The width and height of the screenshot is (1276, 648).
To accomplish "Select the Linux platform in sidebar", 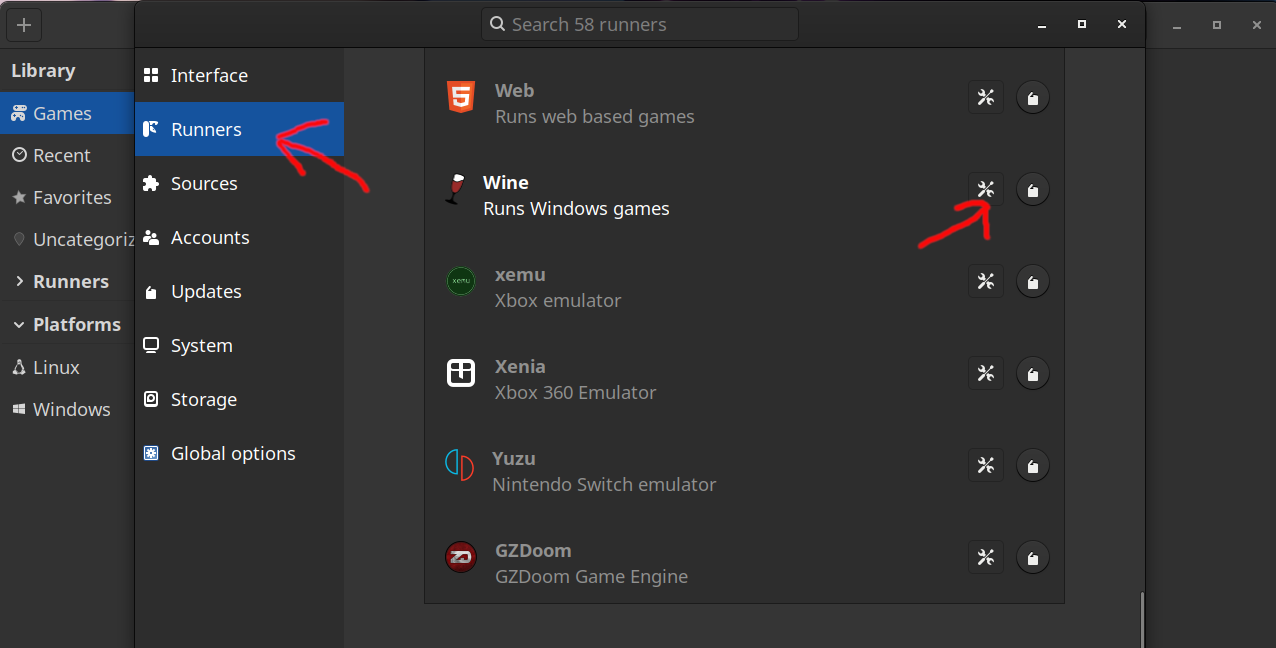I will [67, 367].
